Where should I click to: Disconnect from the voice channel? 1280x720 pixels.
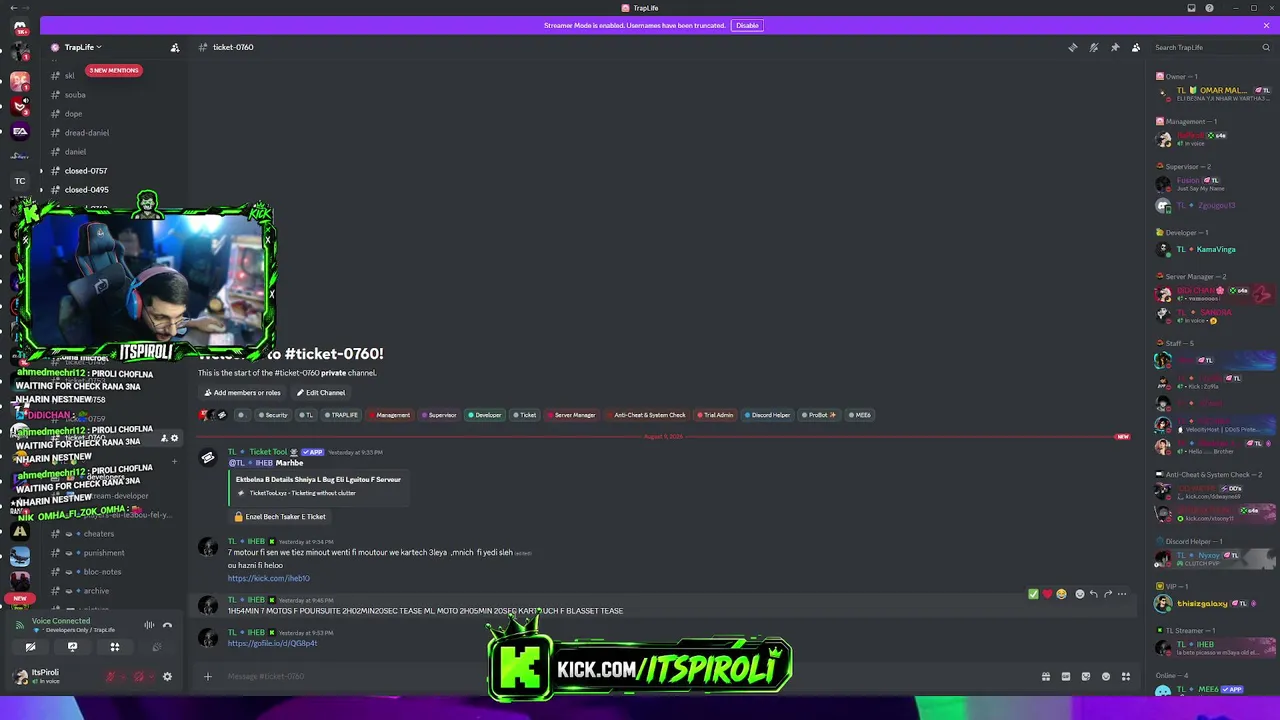tap(167, 625)
